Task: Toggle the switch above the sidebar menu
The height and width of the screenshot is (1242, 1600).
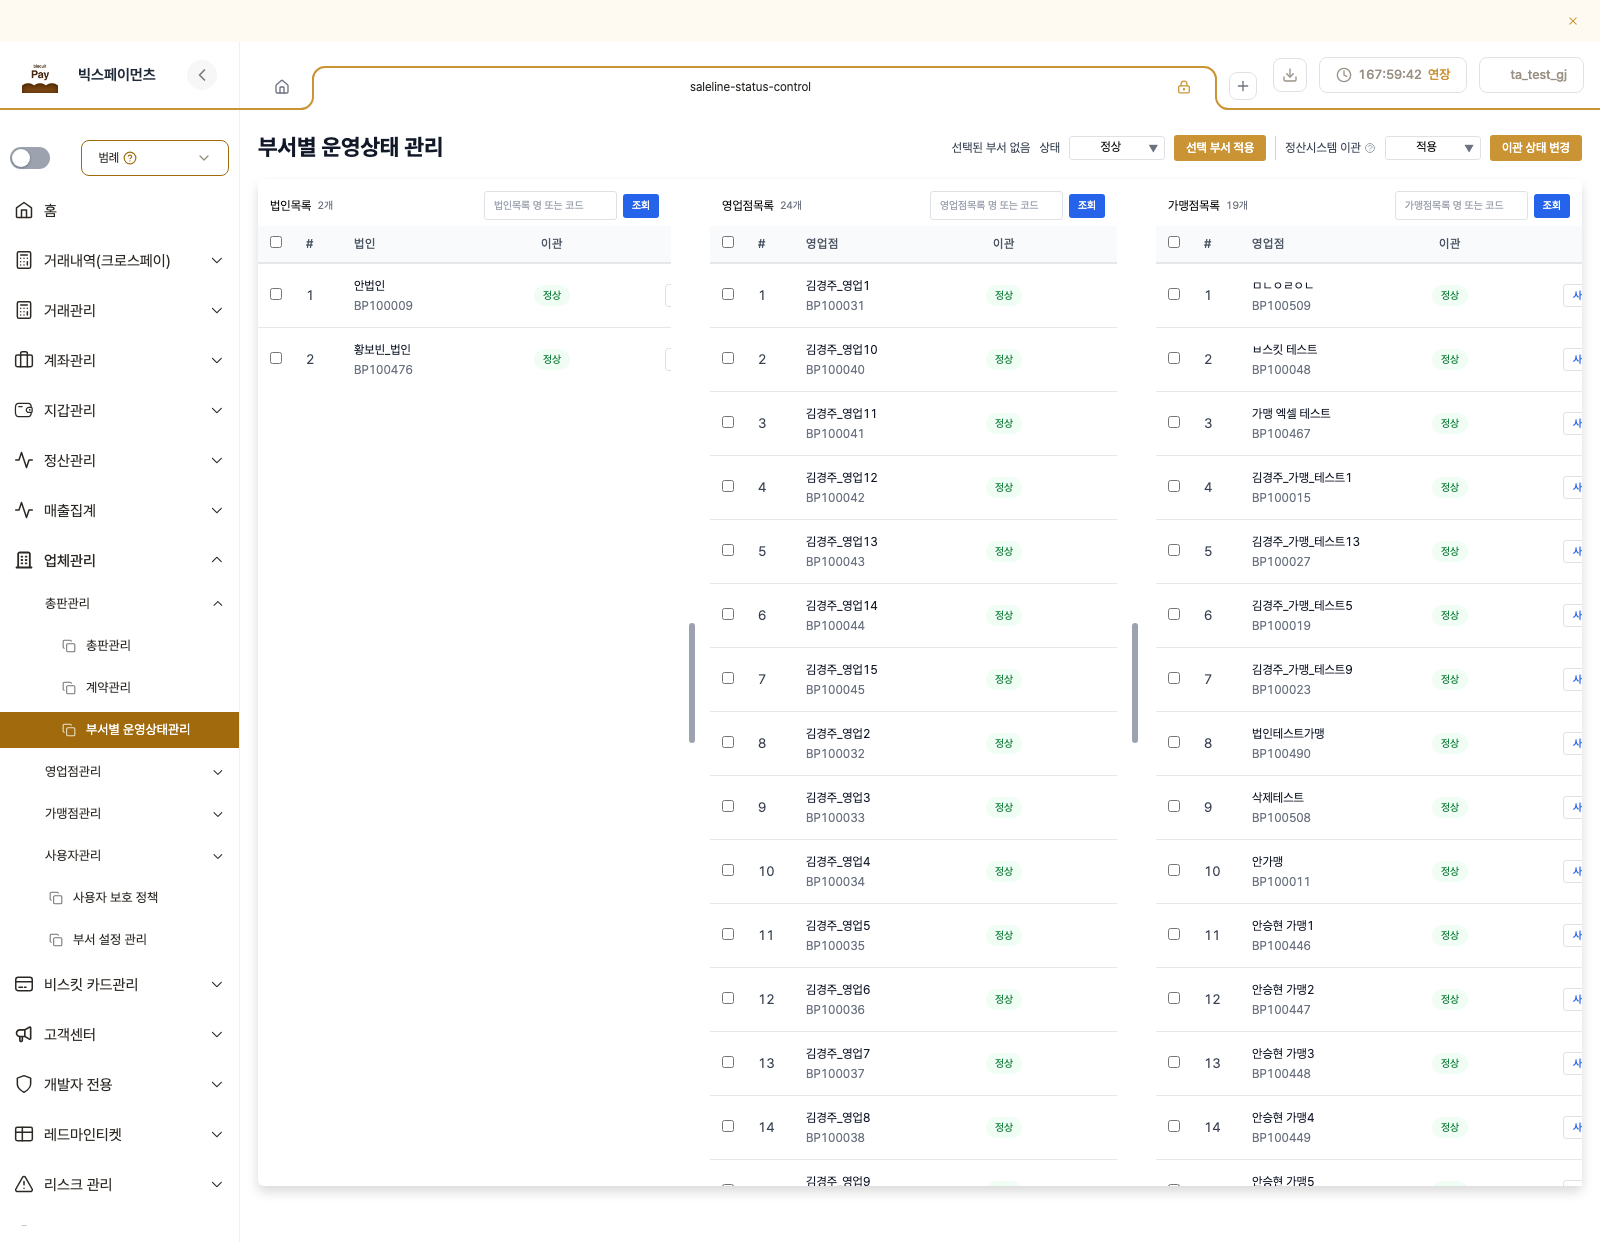Action: point(30,158)
